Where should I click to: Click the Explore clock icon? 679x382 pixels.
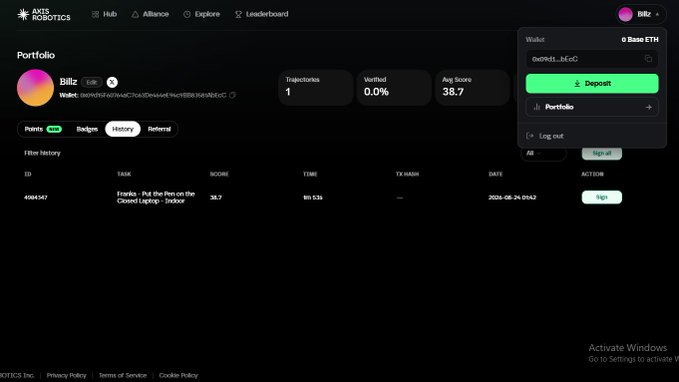tap(187, 14)
